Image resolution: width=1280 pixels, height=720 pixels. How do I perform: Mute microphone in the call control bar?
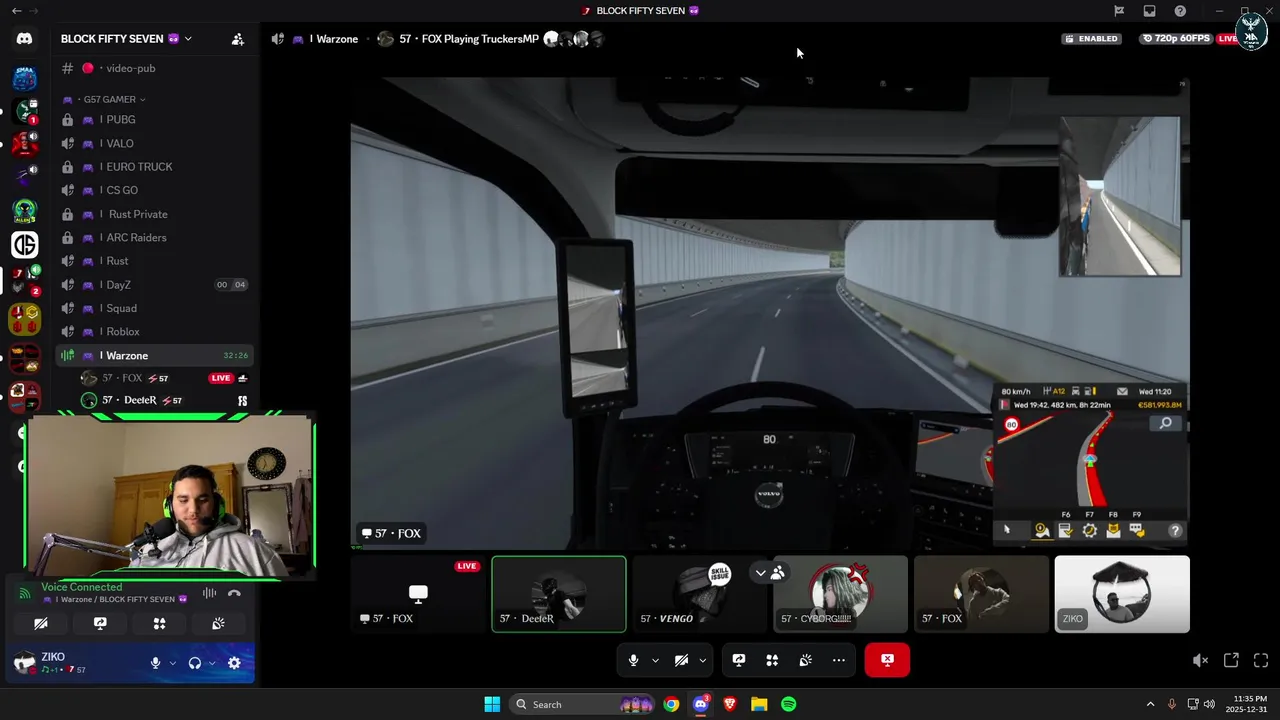(633, 660)
